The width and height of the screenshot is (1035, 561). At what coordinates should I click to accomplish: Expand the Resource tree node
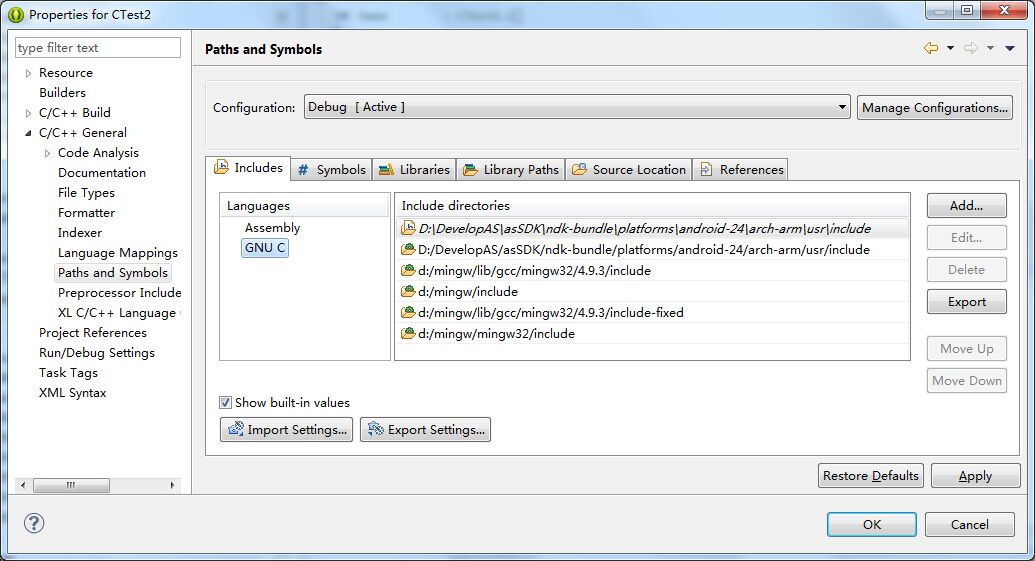28,73
